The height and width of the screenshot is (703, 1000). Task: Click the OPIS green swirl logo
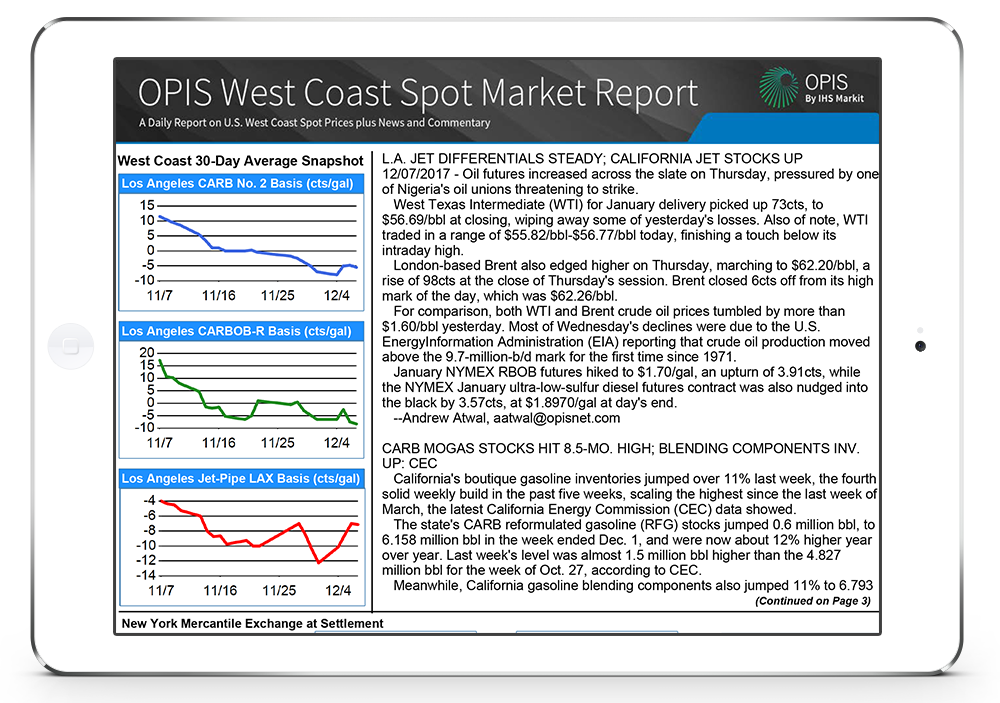coord(779,87)
